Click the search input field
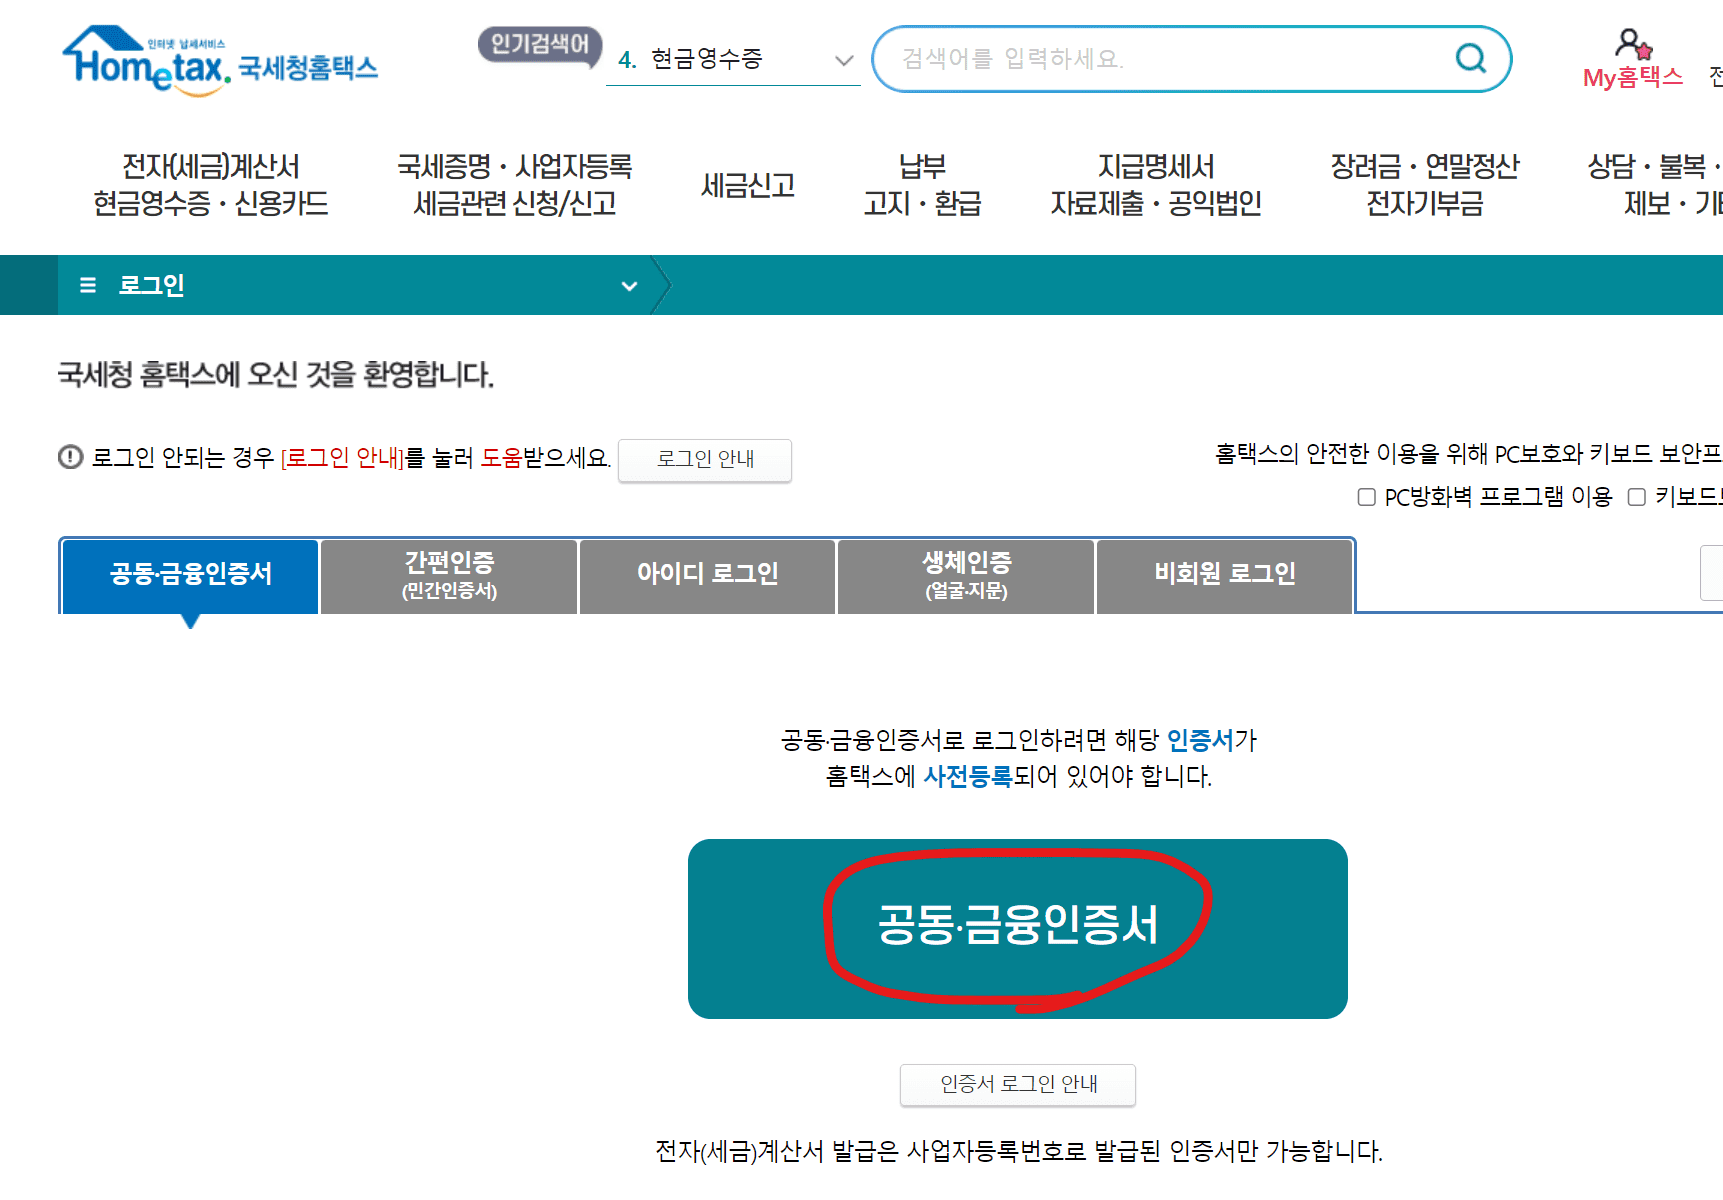The width and height of the screenshot is (1723, 1200). 1150,59
